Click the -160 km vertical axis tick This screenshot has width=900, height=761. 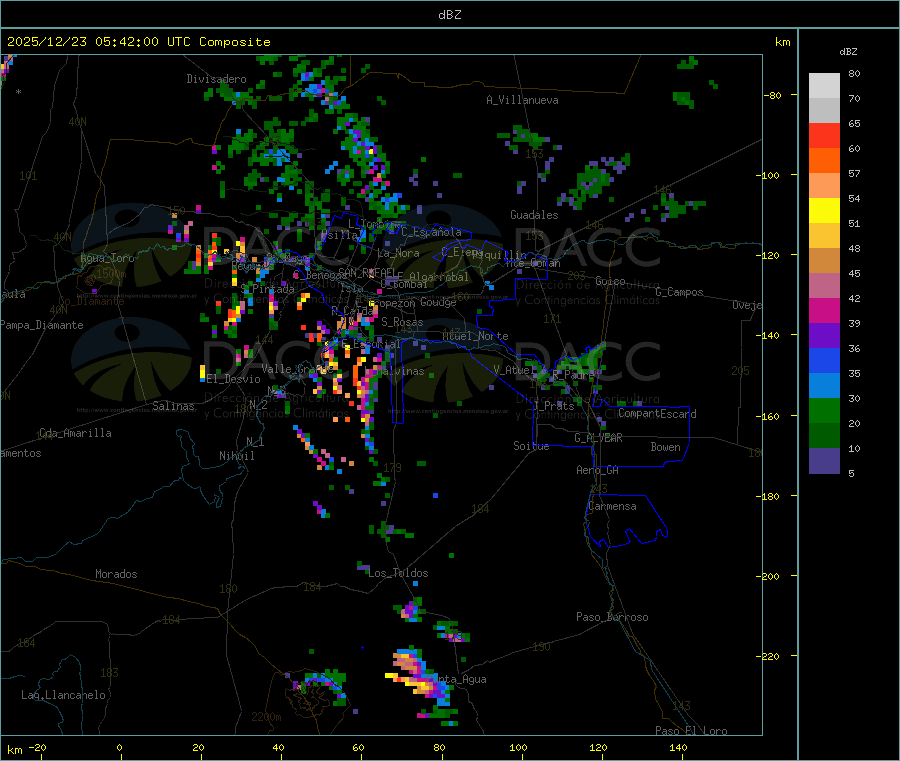pyautogui.click(x=769, y=416)
